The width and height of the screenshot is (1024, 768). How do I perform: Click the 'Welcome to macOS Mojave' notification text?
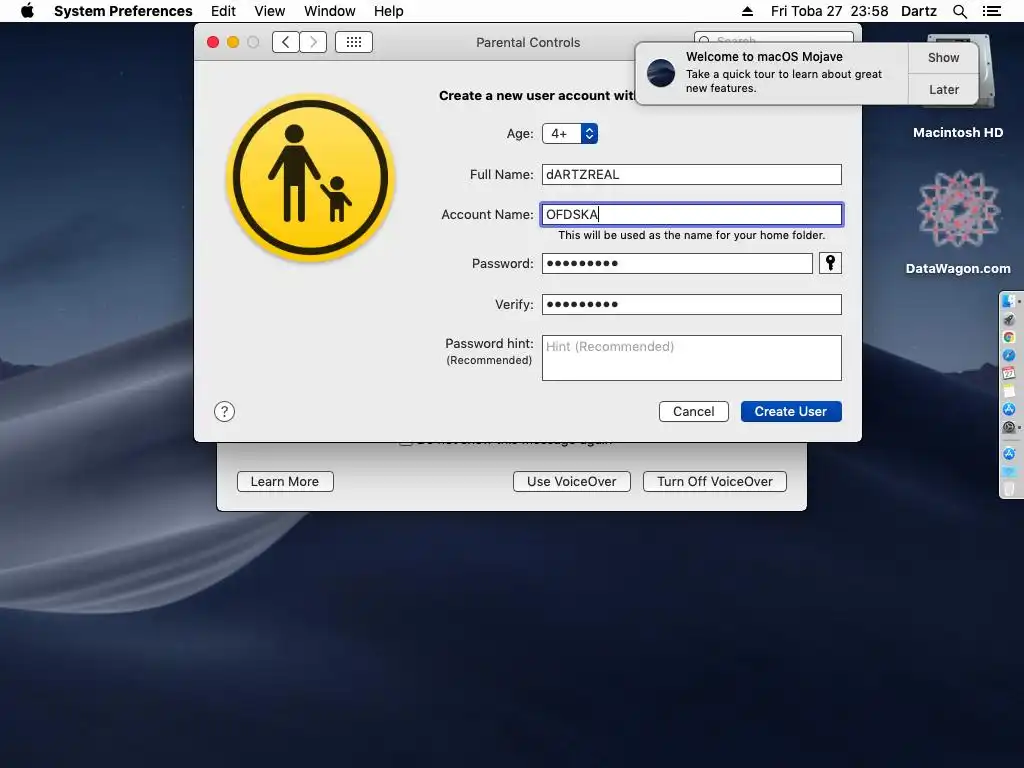point(764,57)
